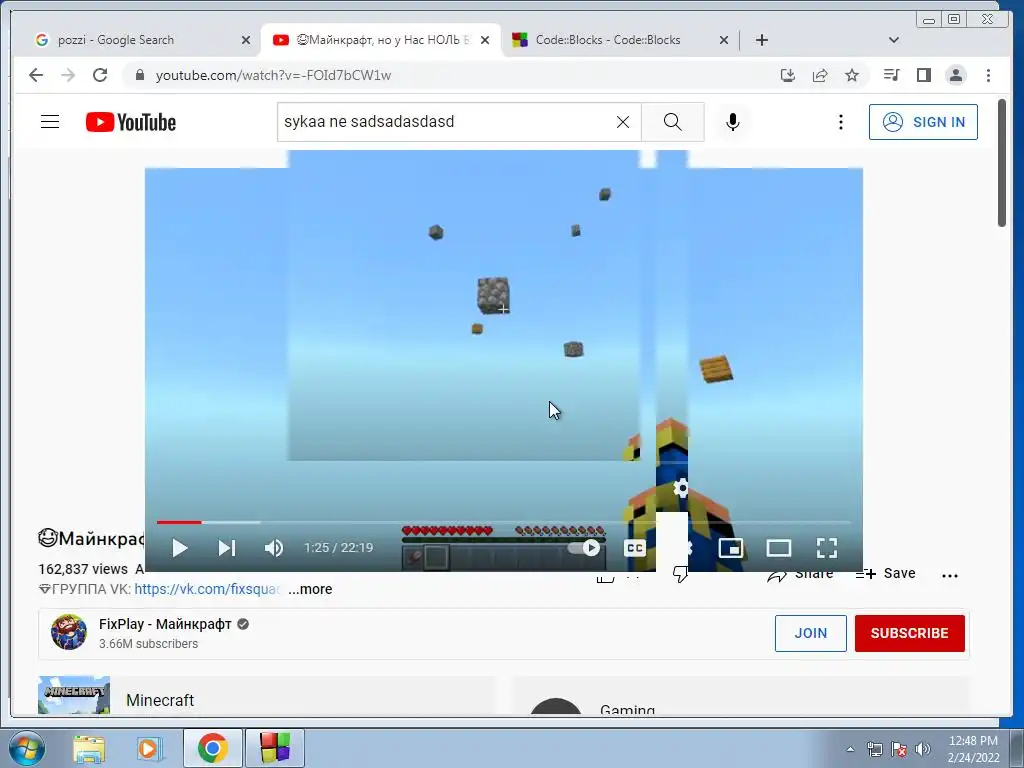Open more actions menu beside Save

(950, 575)
